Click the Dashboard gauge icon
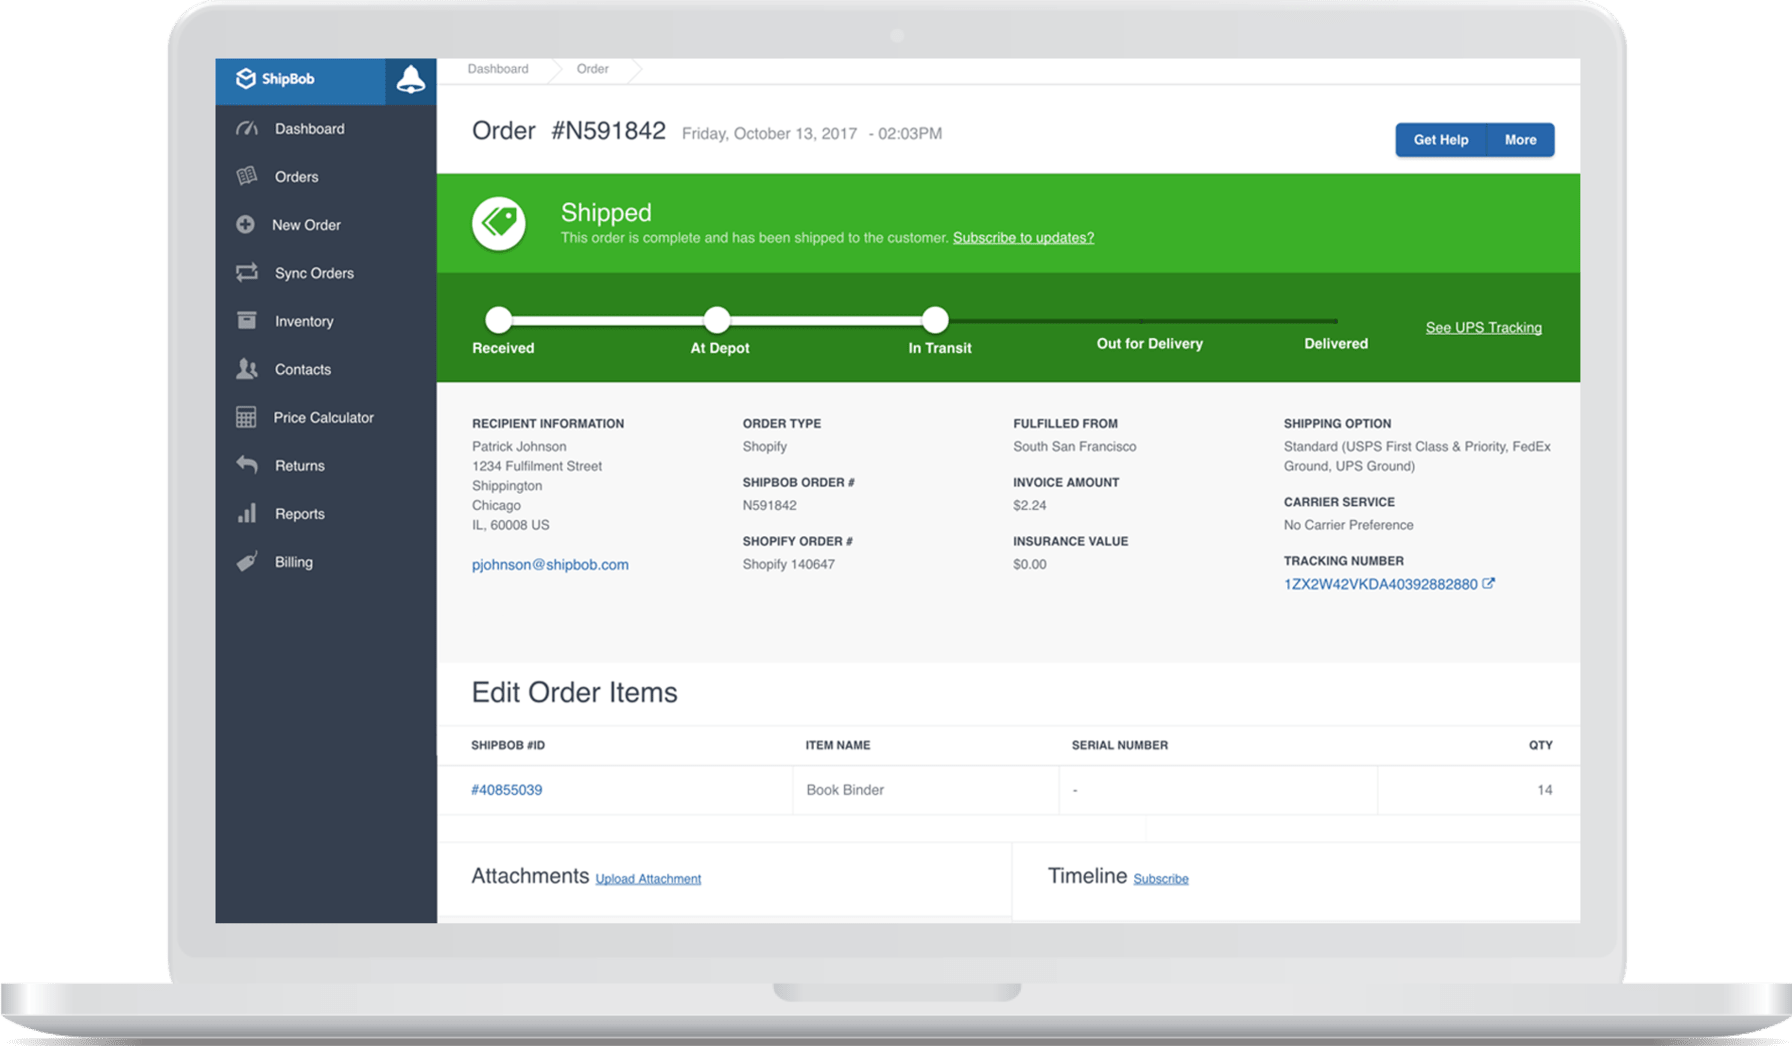Image resolution: width=1792 pixels, height=1046 pixels. pyautogui.click(x=247, y=129)
